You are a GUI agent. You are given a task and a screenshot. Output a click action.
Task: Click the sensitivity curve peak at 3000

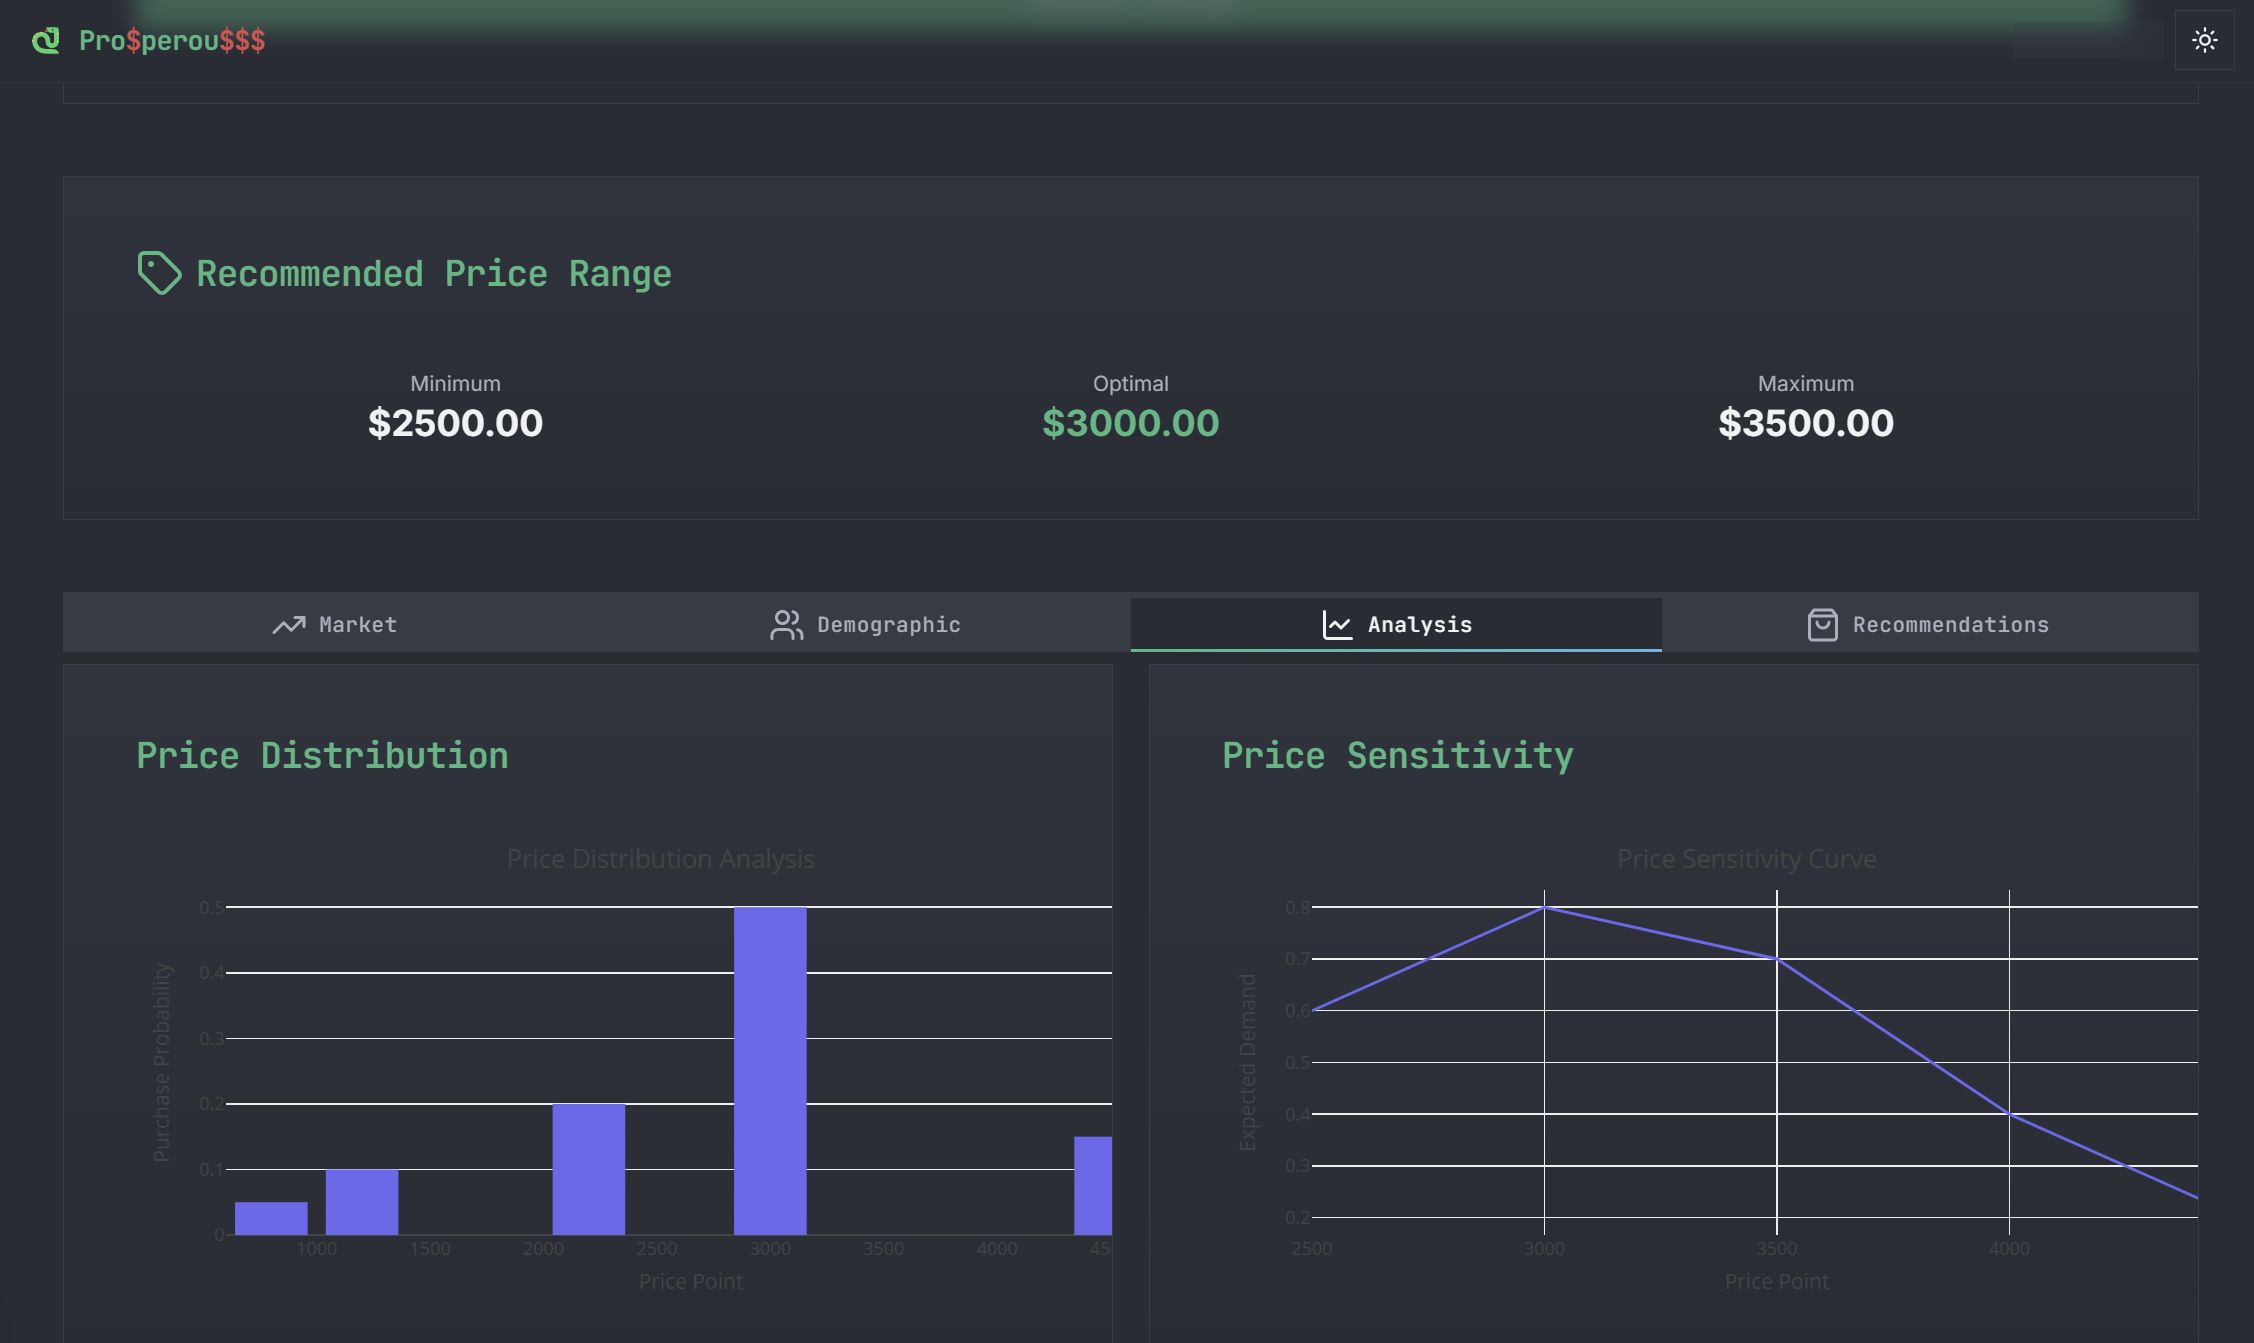[x=1544, y=907]
